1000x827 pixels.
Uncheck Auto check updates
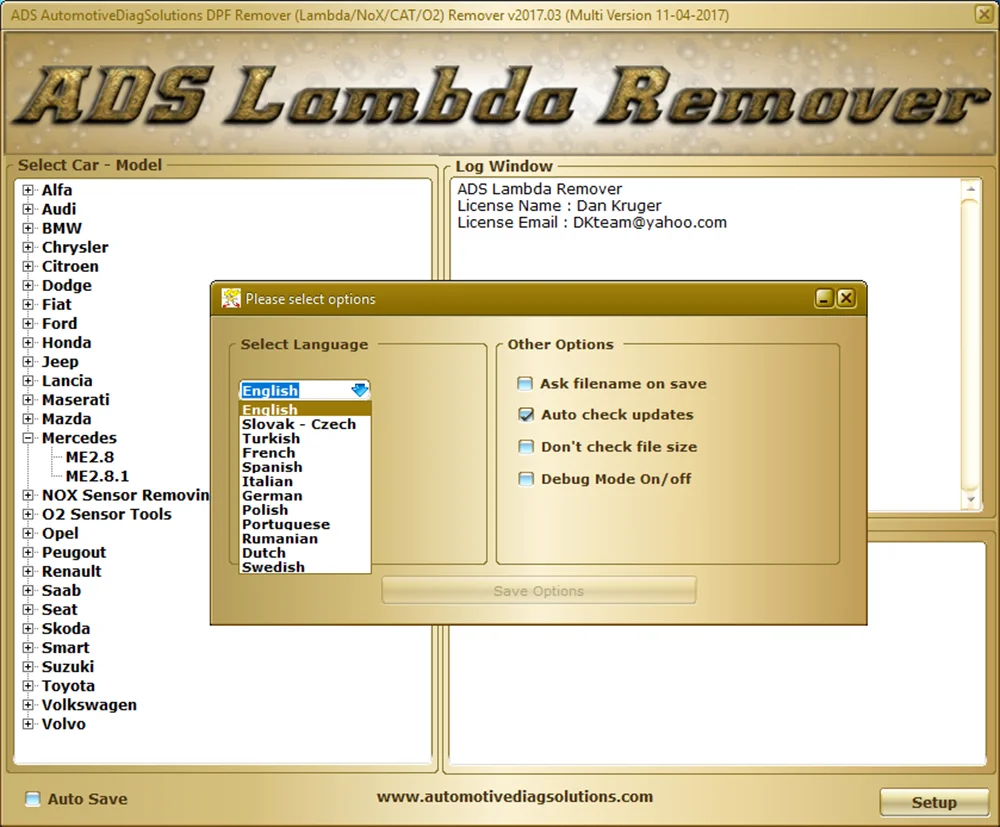click(x=526, y=414)
